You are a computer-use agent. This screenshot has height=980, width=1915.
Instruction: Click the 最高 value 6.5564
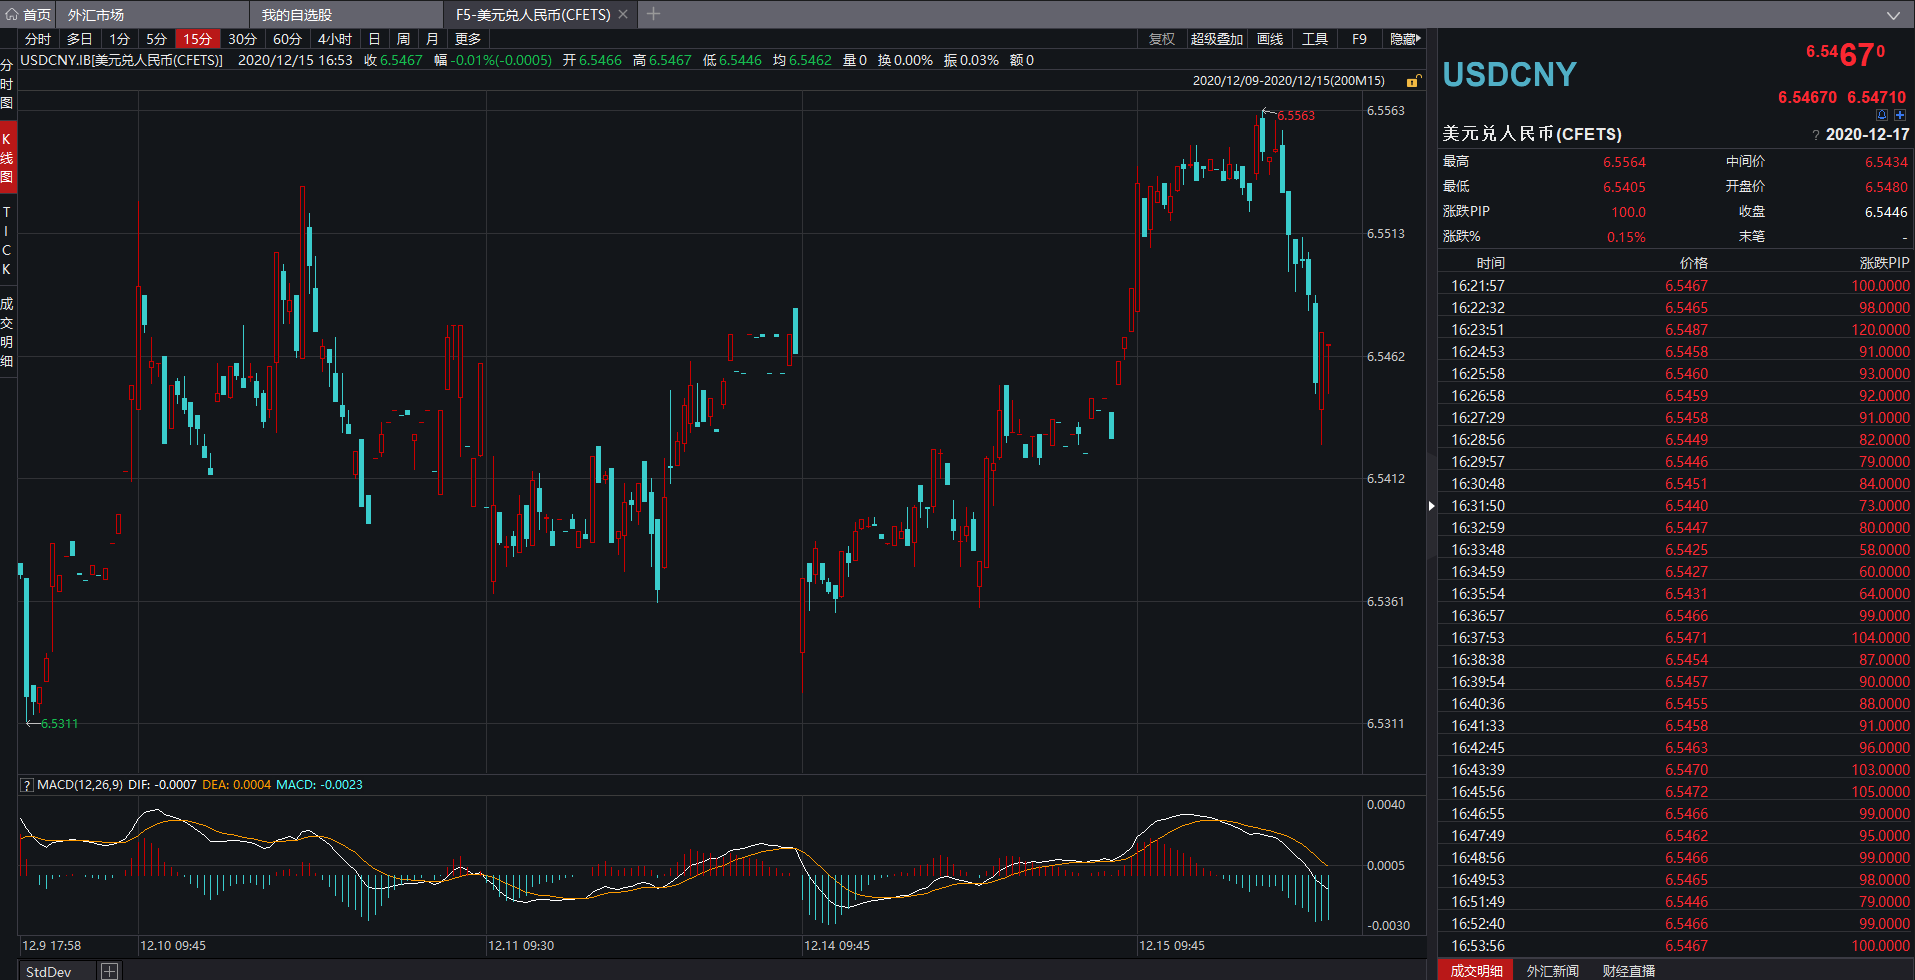pos(1624,162)
